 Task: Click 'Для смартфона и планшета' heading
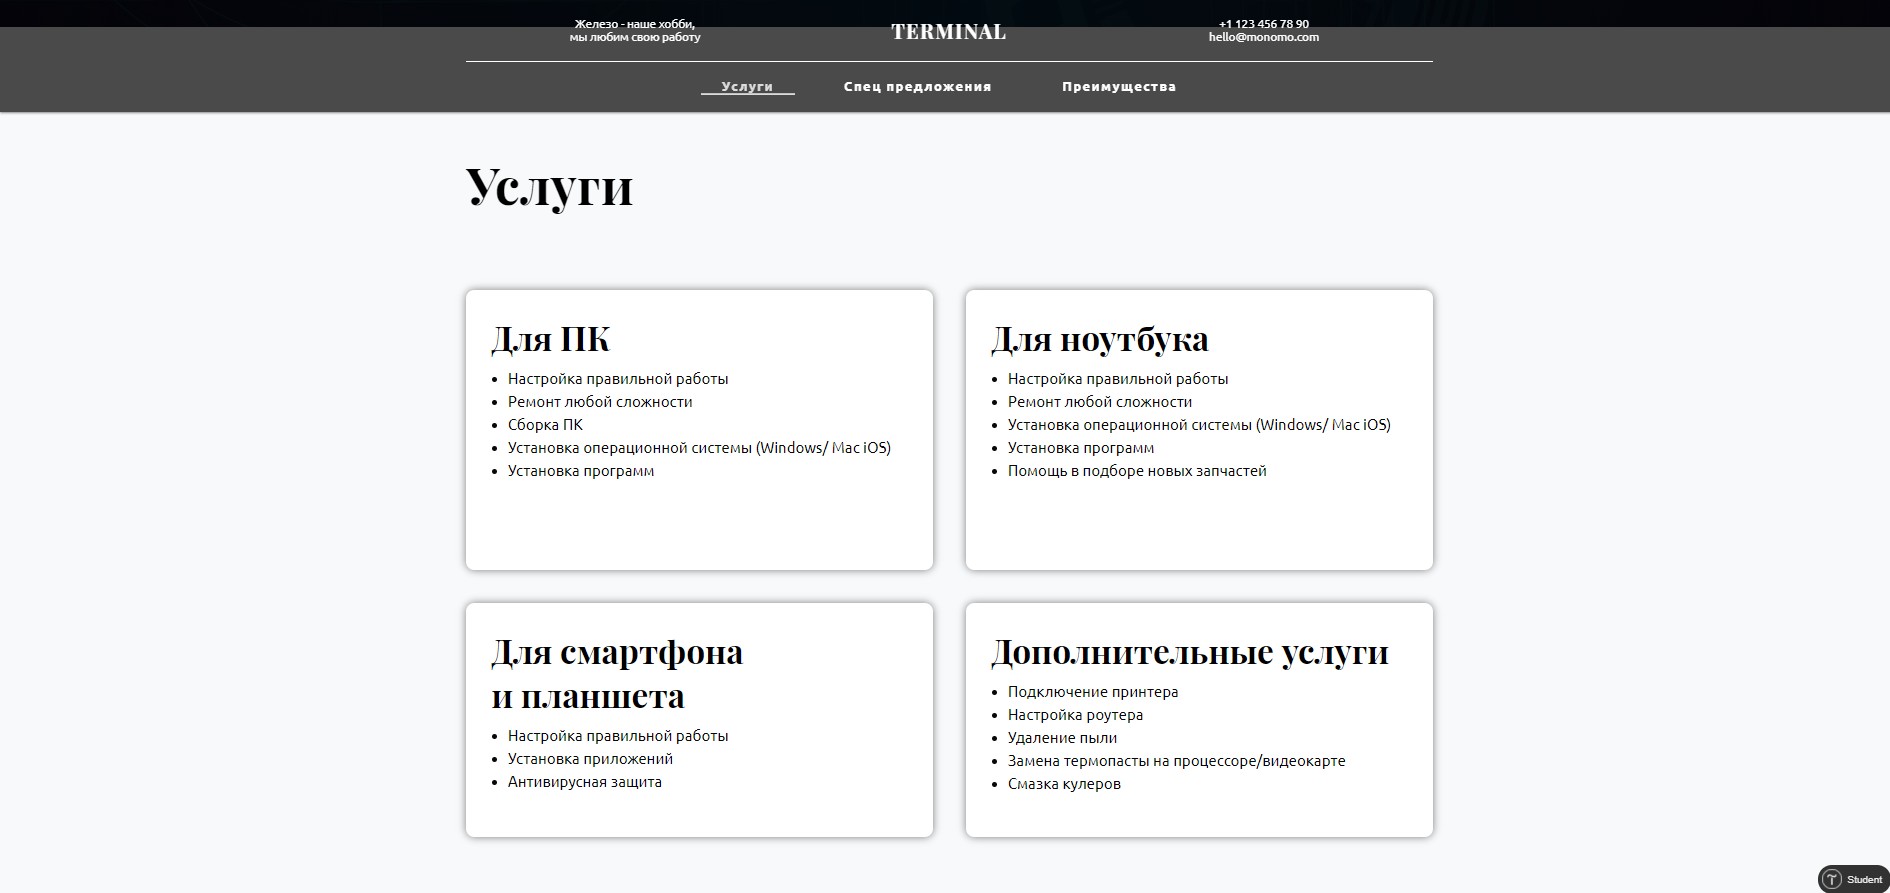point(617,674)
